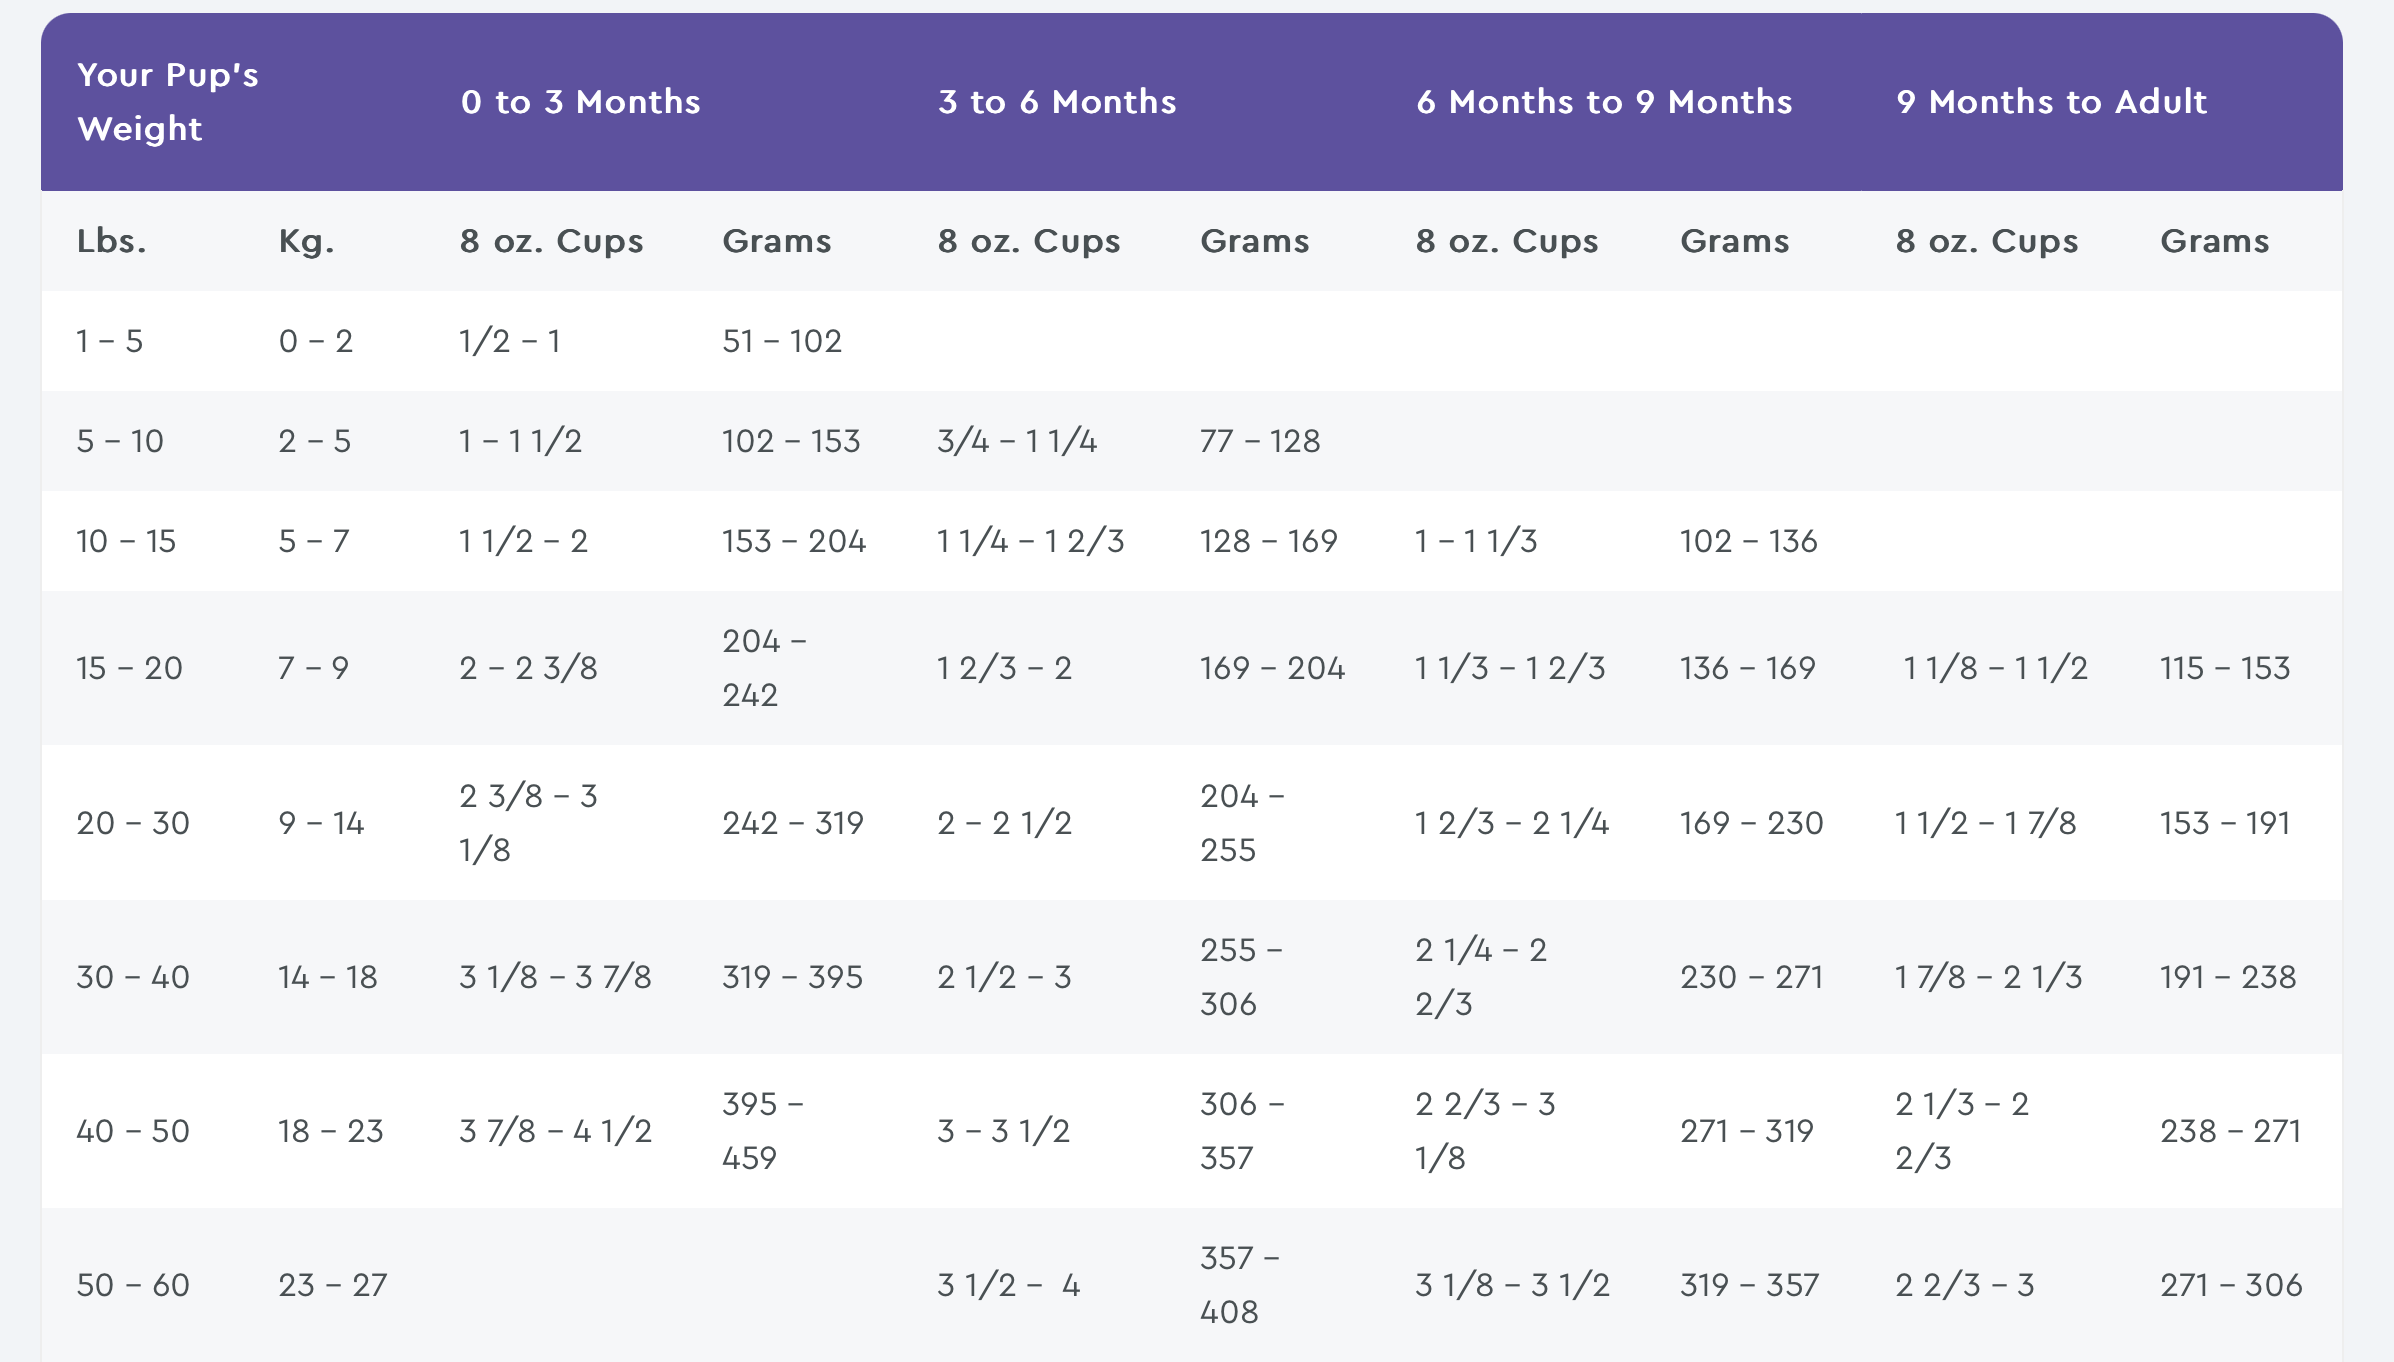Click the "51 – 102" grams cell
Viewport: 2394px width, 1362px height.
(782, 341)
